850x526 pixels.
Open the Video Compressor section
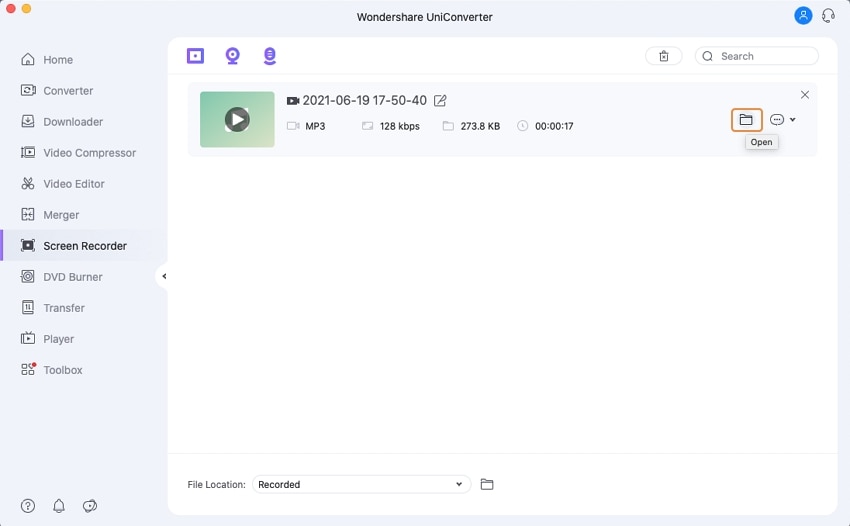[x=78, y=153]
